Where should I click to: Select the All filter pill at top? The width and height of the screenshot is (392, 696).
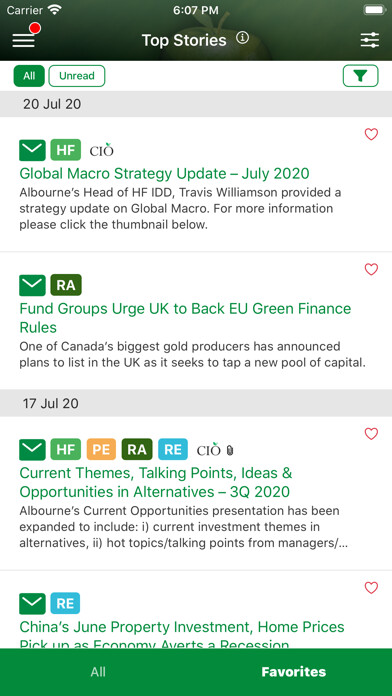(29, 76)
